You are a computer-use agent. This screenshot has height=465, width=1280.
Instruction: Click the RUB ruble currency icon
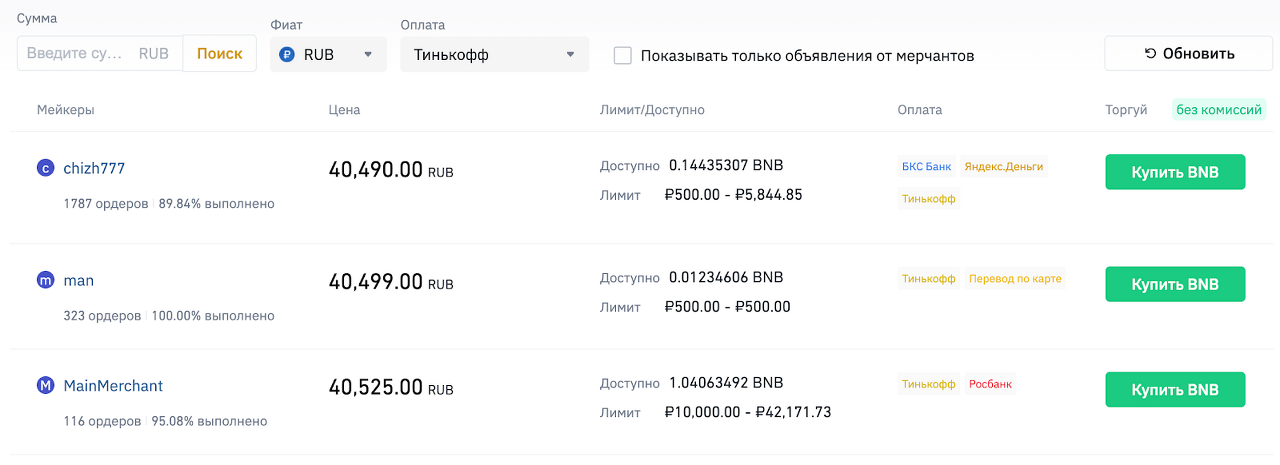(287, 55)
